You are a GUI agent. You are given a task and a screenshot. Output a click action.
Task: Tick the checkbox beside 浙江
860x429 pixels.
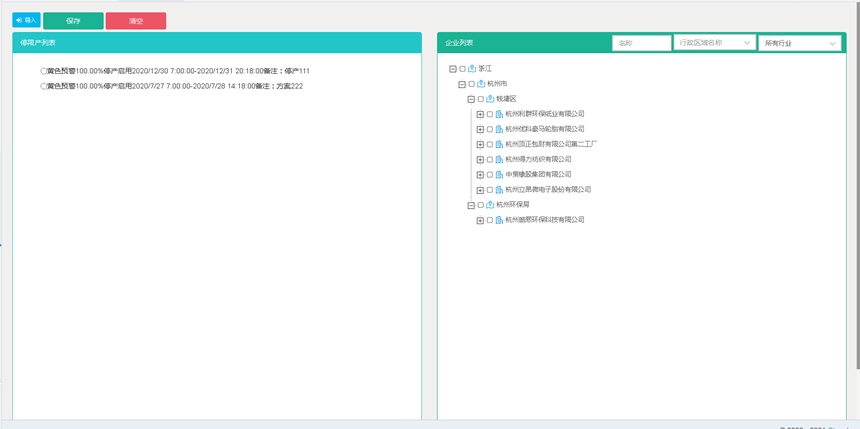tap(463, 69)
